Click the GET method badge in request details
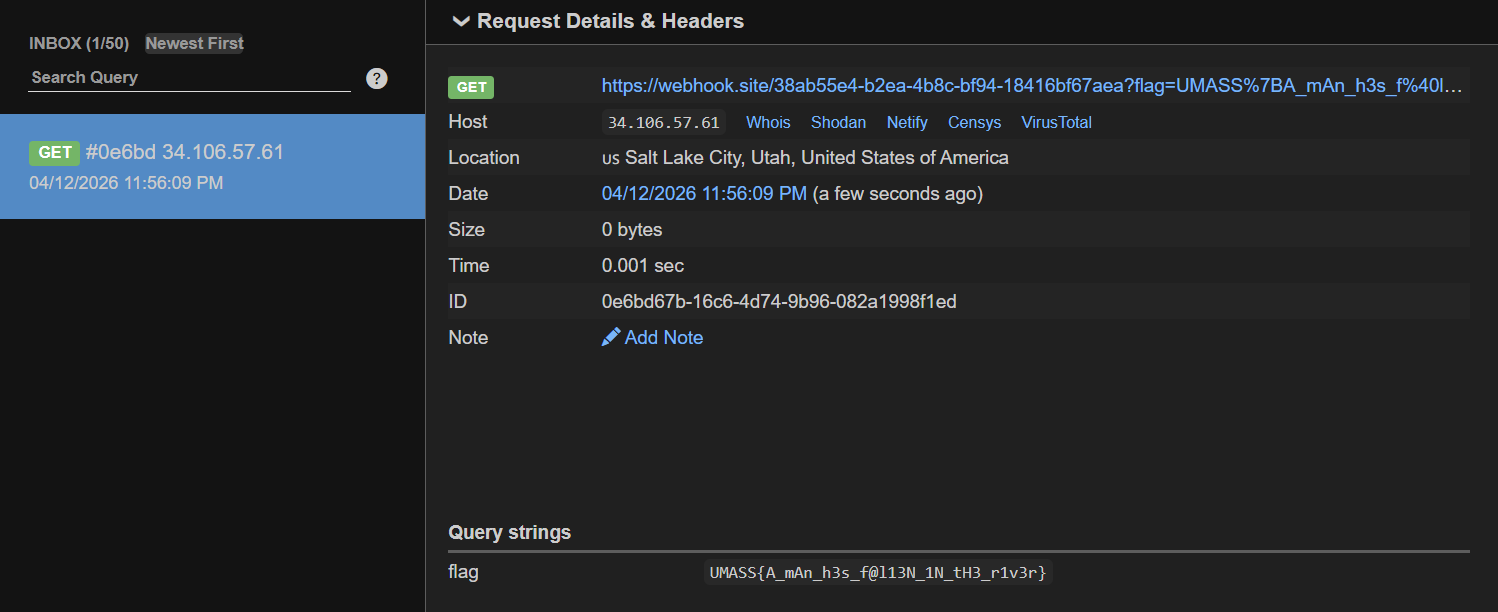 (471, 87)
